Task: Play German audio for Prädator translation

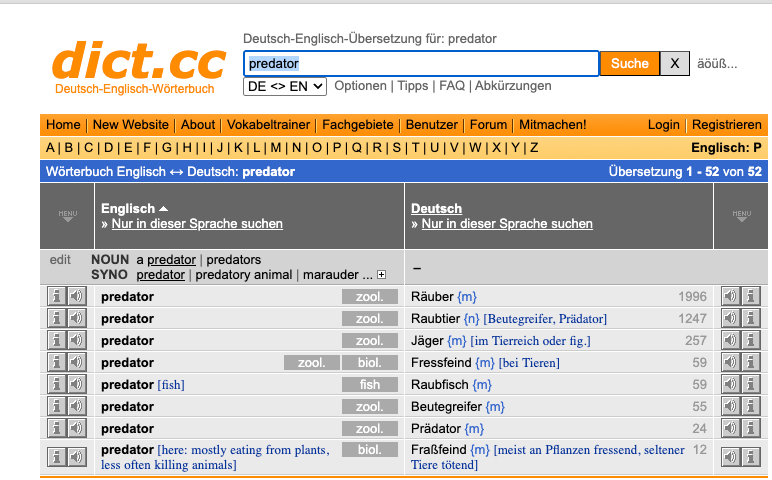Action: (x=732, y=428)
